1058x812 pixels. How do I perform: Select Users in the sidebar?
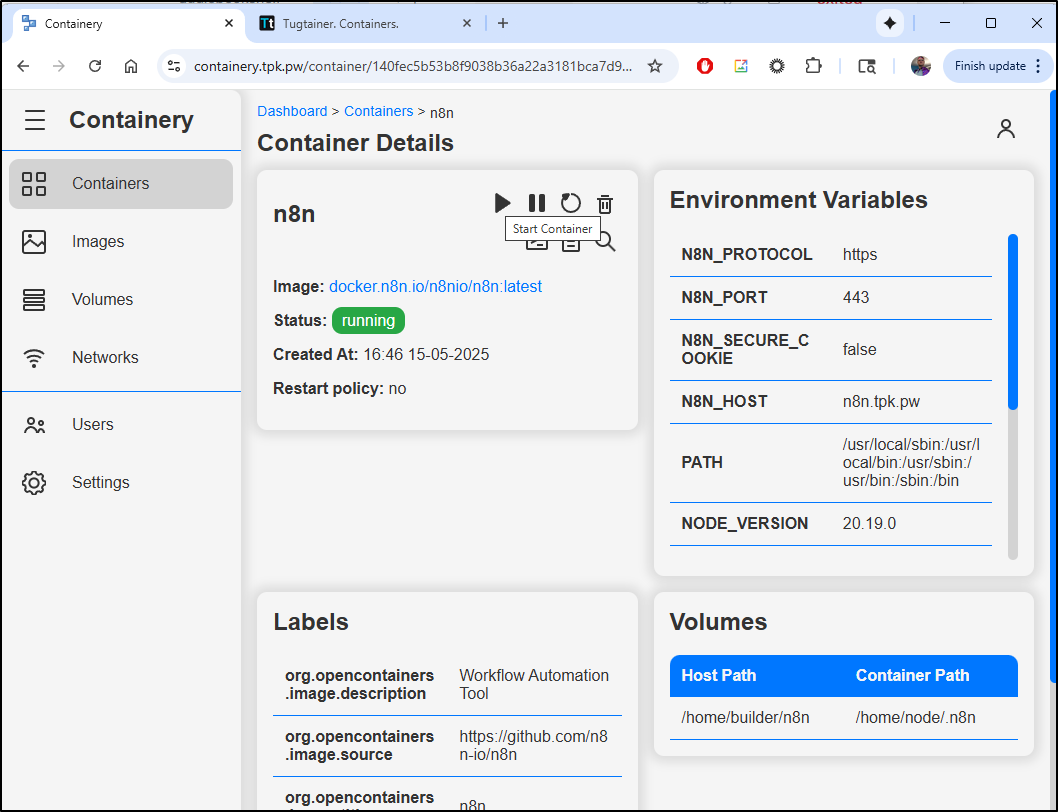point(92,424)
